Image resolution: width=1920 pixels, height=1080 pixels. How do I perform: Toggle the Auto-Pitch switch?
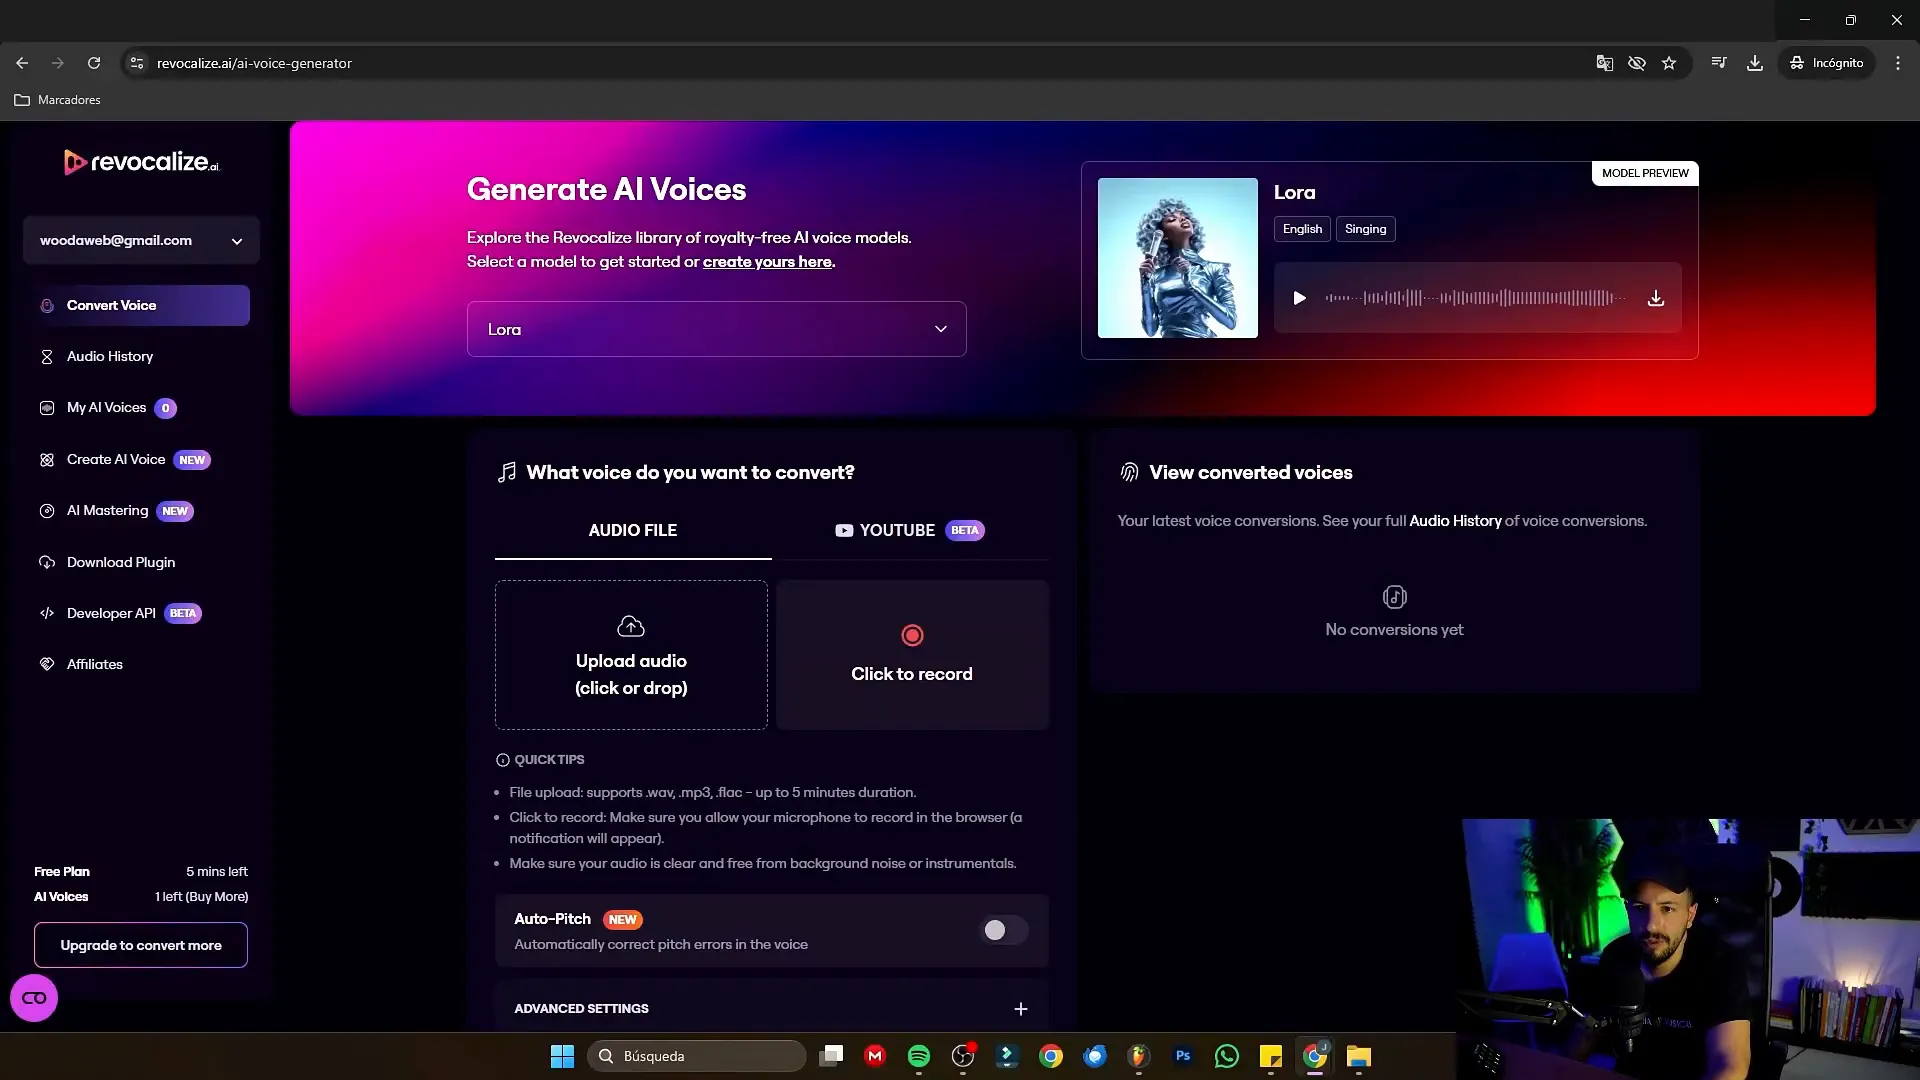coord(1003,930)
